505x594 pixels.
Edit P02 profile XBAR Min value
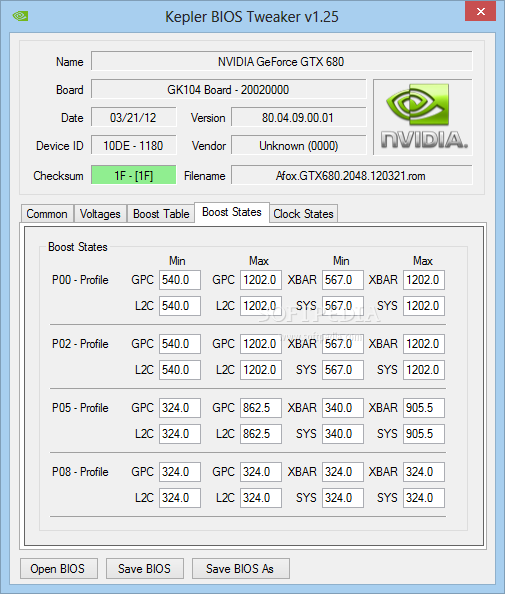point(342,344)
